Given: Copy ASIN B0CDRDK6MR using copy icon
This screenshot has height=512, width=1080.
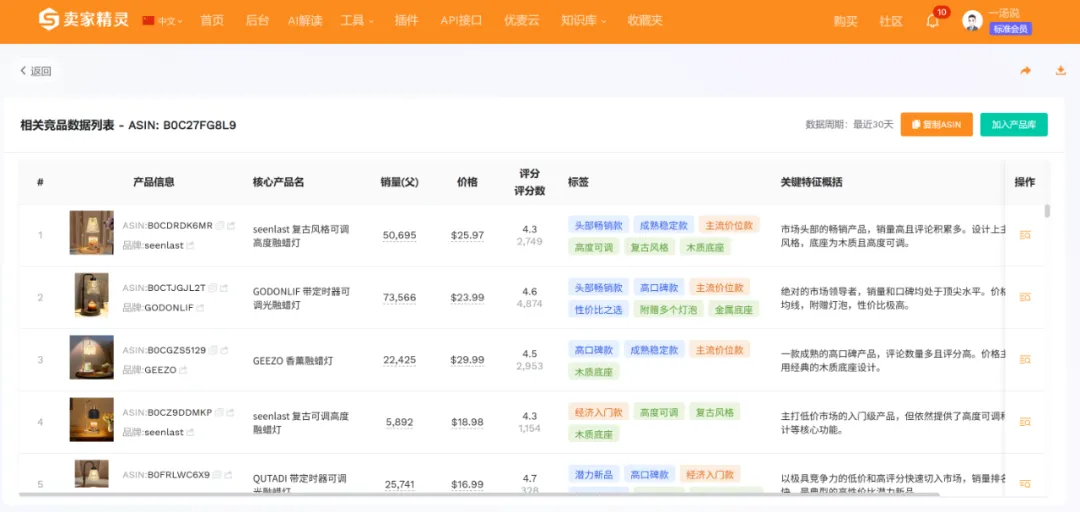Looking at the screenshot, I should (220, 226).
